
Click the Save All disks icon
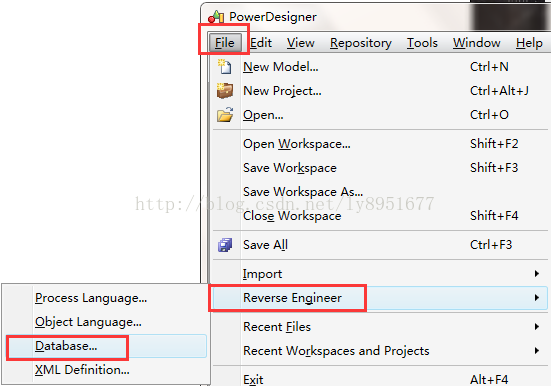click(x=225, y=245)
